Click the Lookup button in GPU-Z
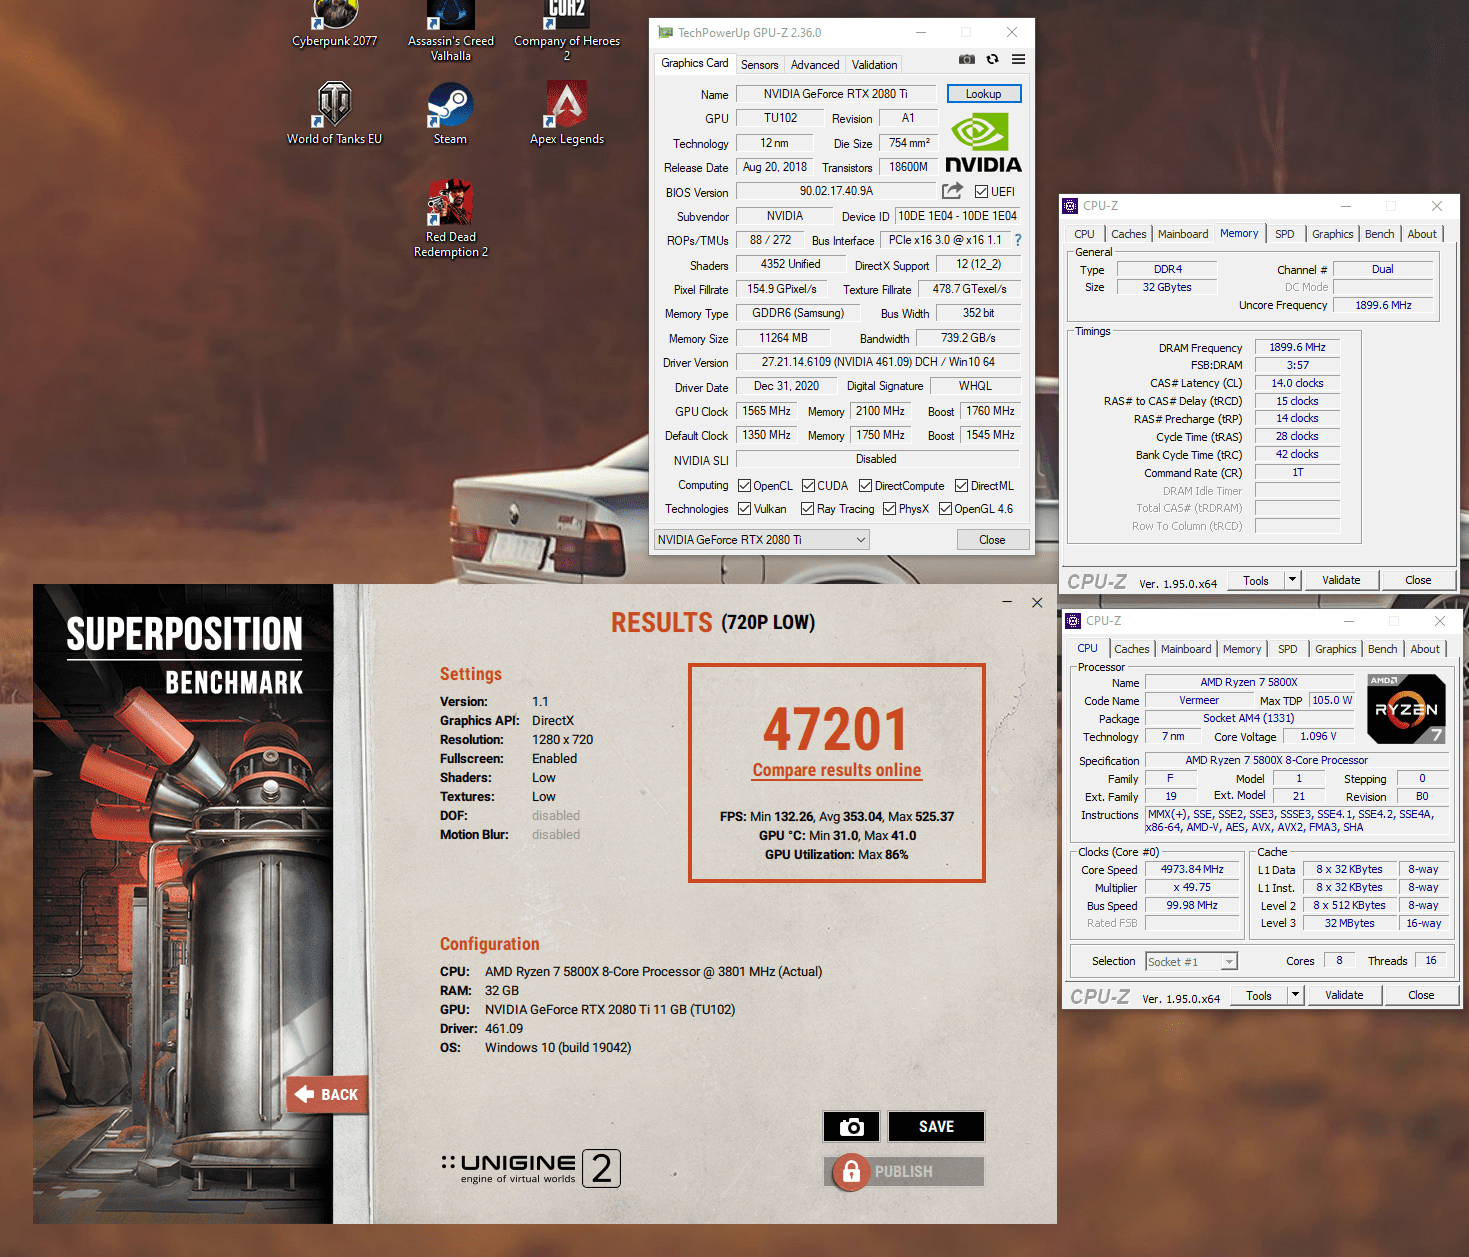This screenshot has height=1257, width=1469. [x=983, y=94]
